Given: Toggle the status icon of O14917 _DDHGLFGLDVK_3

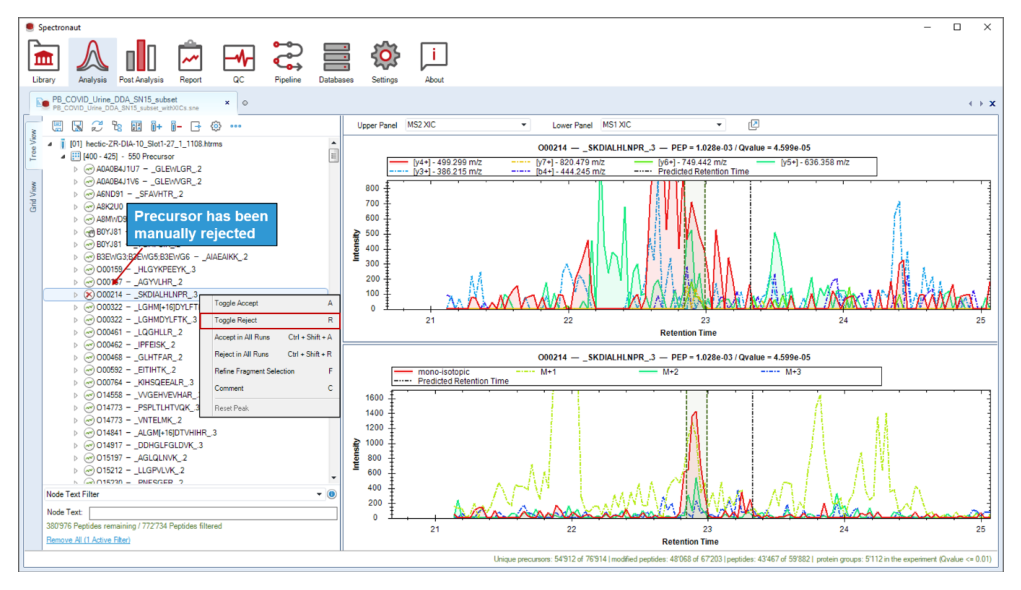Looking at the screenshot, I should pyautogui.click(x=89, y=445).
